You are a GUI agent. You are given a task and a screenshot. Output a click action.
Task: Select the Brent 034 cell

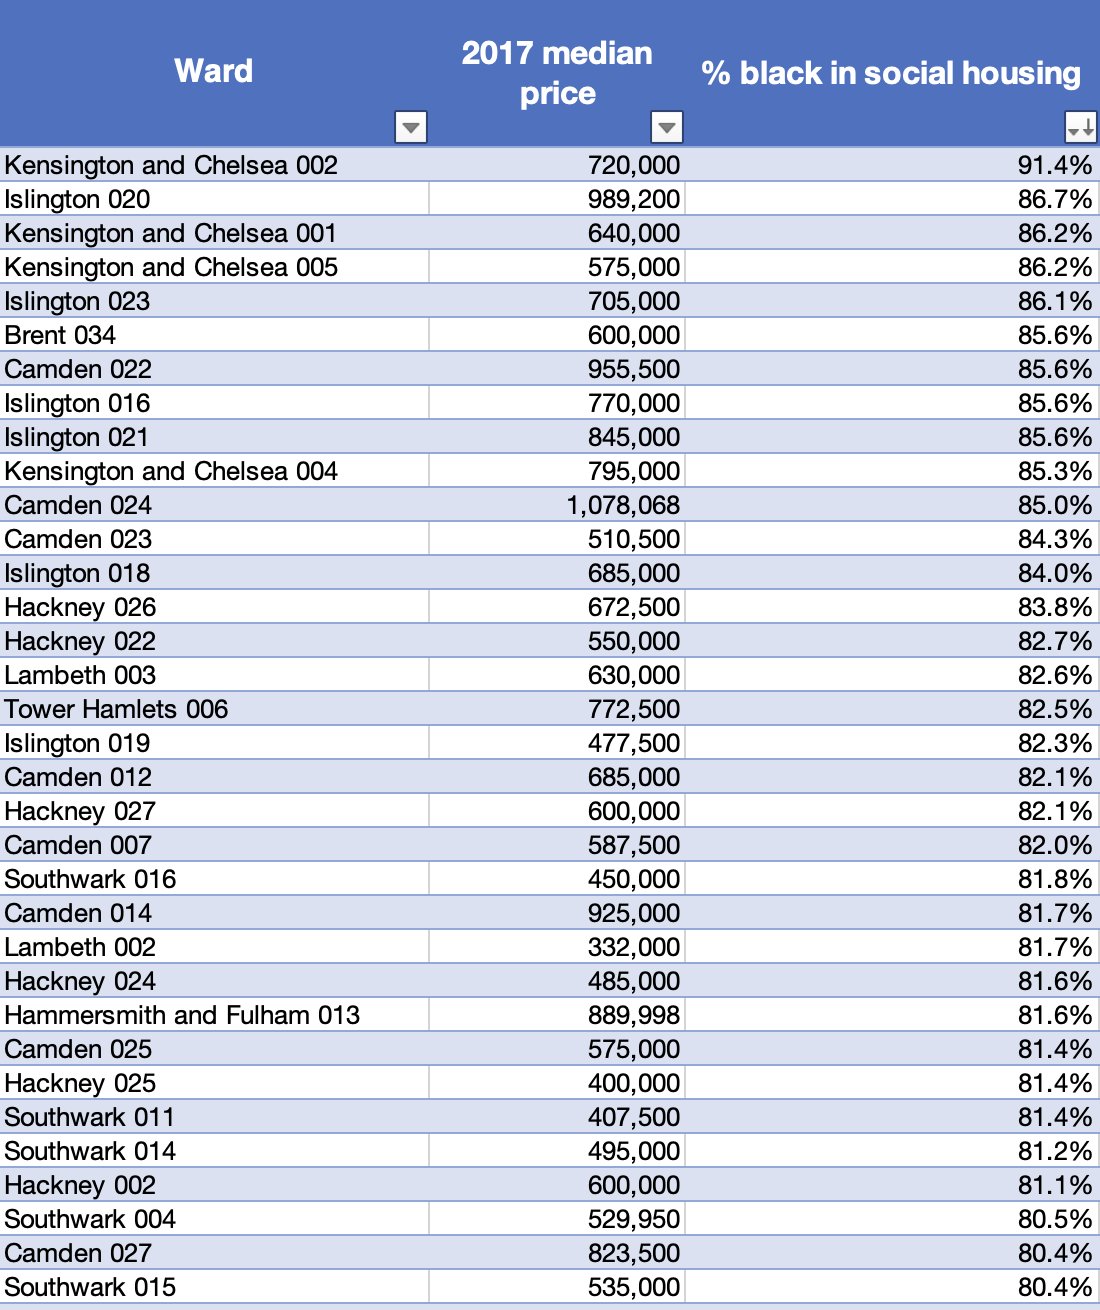click(x=214, y=335)
